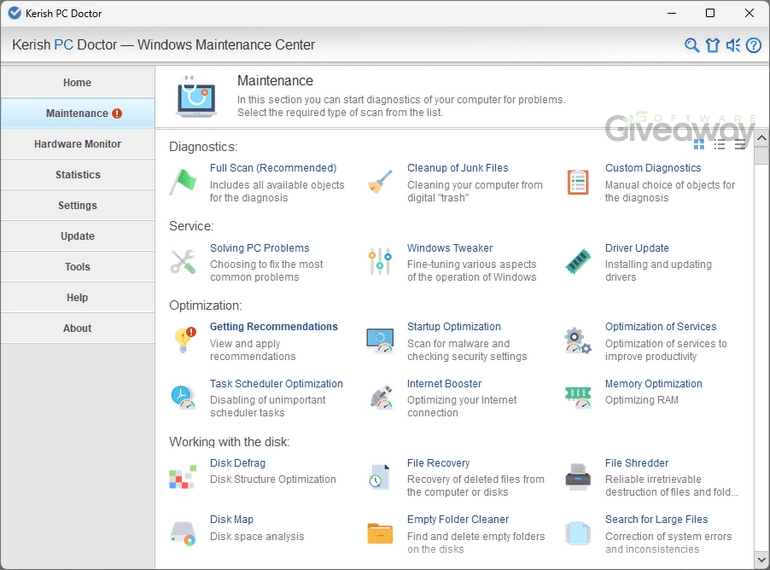Click the clipboard Custom Diagnostics icon
The width and height of the screenshot is (770, 570).
tap(578, 182)
